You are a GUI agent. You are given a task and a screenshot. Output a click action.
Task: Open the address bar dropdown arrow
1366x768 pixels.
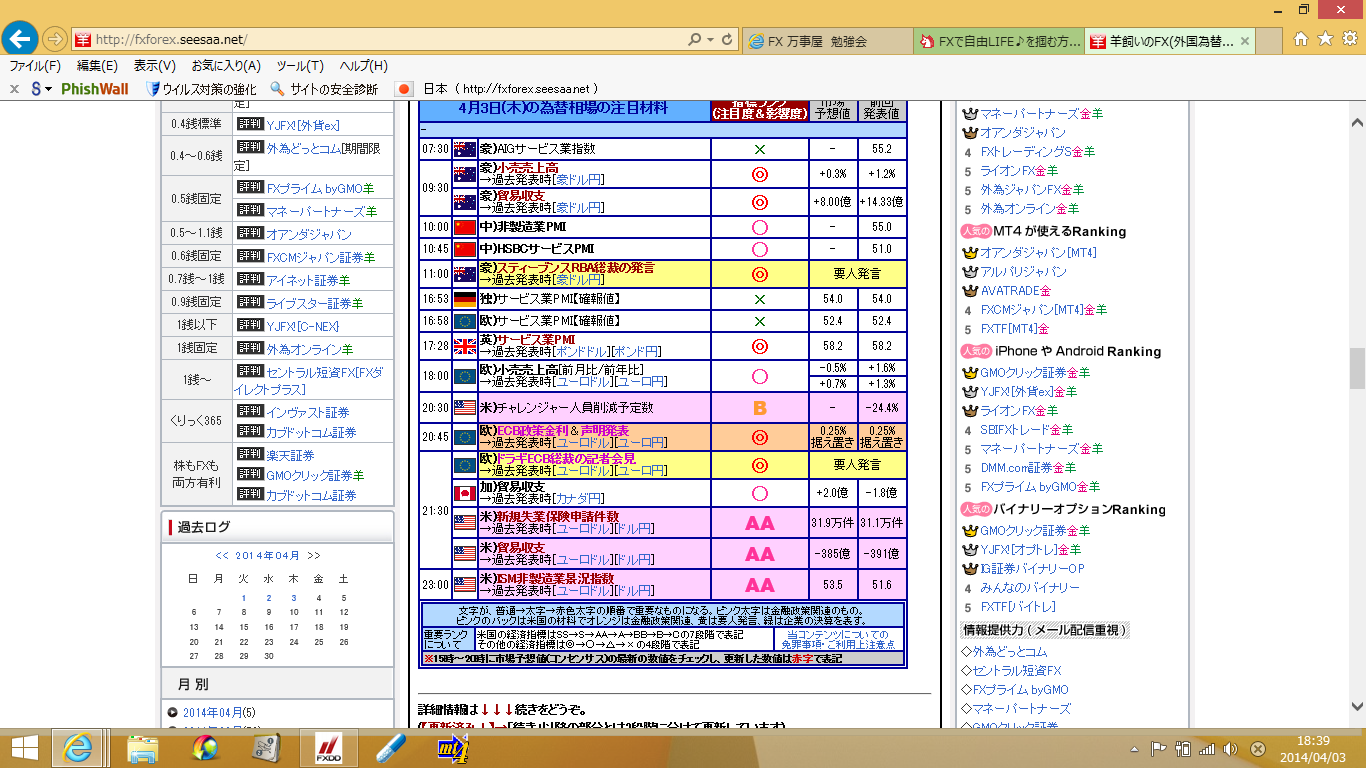click(x=710, y=40)
